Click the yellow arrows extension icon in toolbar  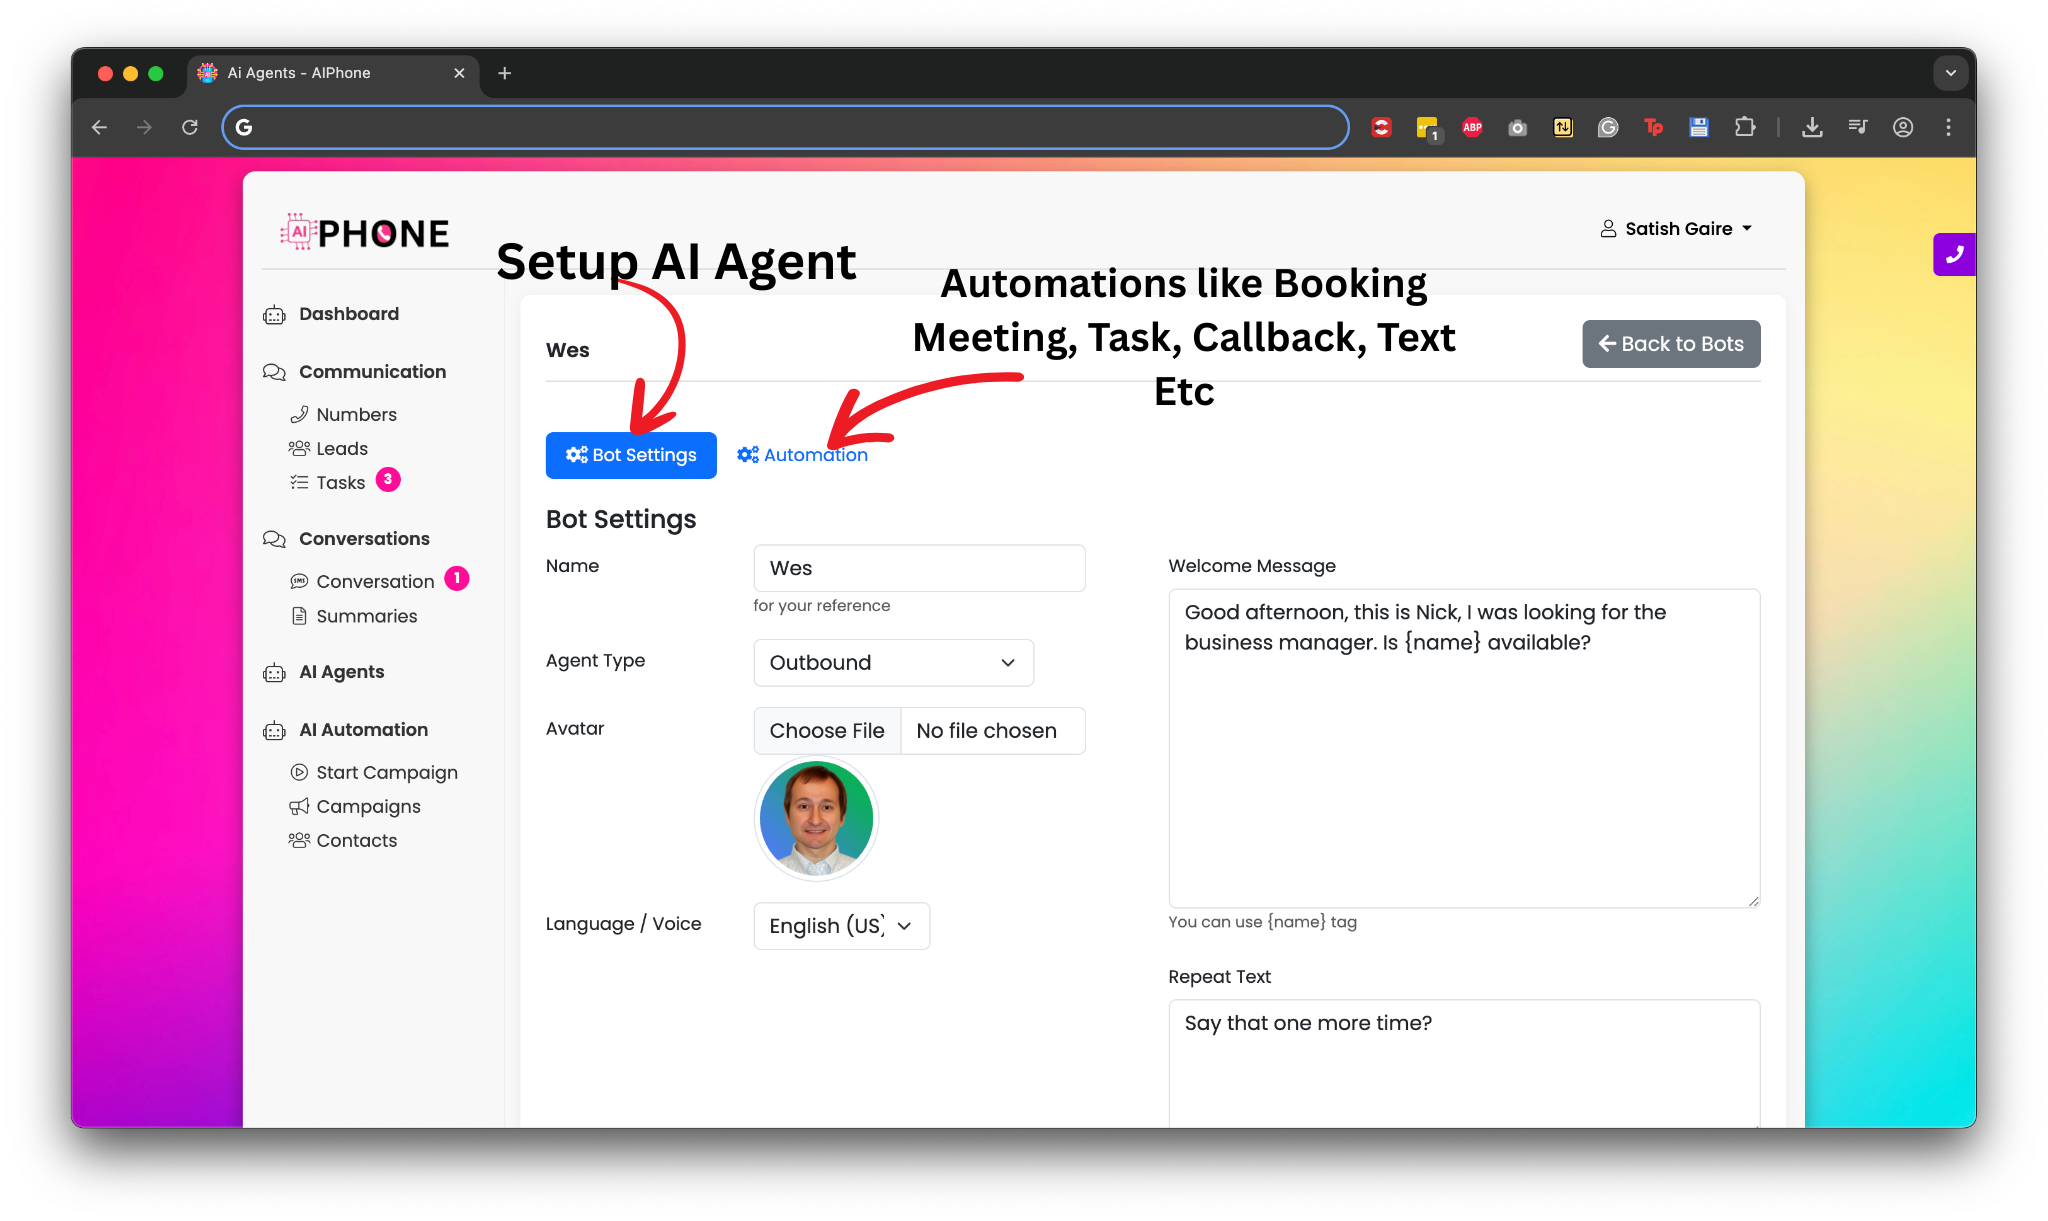(x=1563, y=127)
